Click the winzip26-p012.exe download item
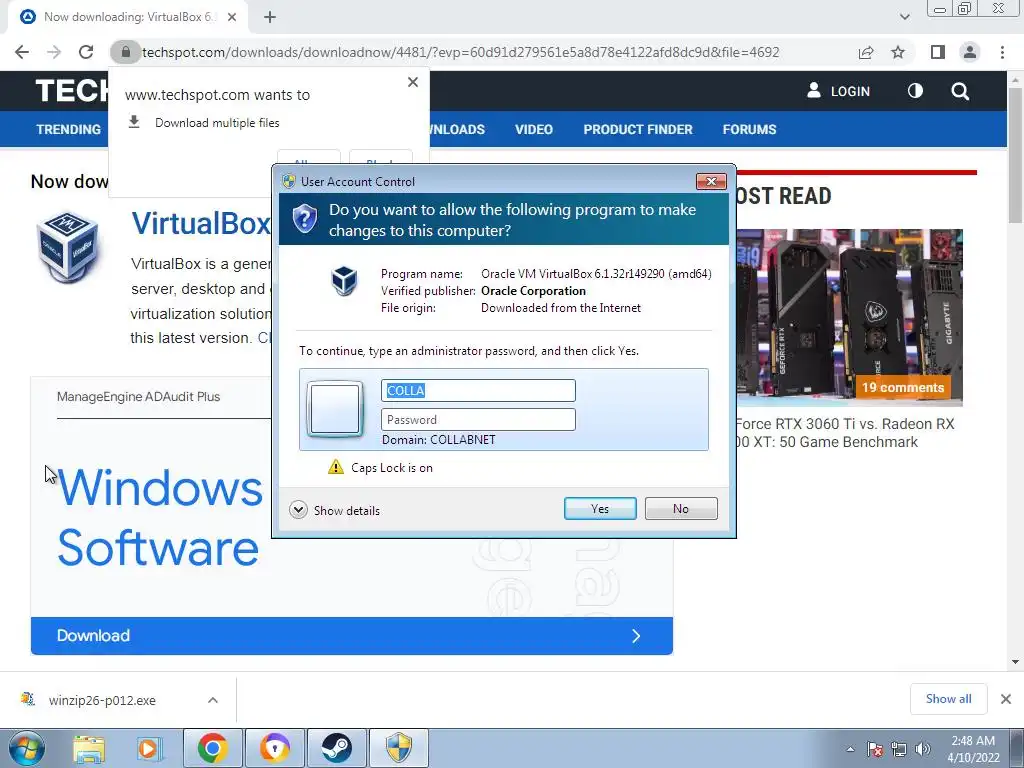 click(103, 700)
